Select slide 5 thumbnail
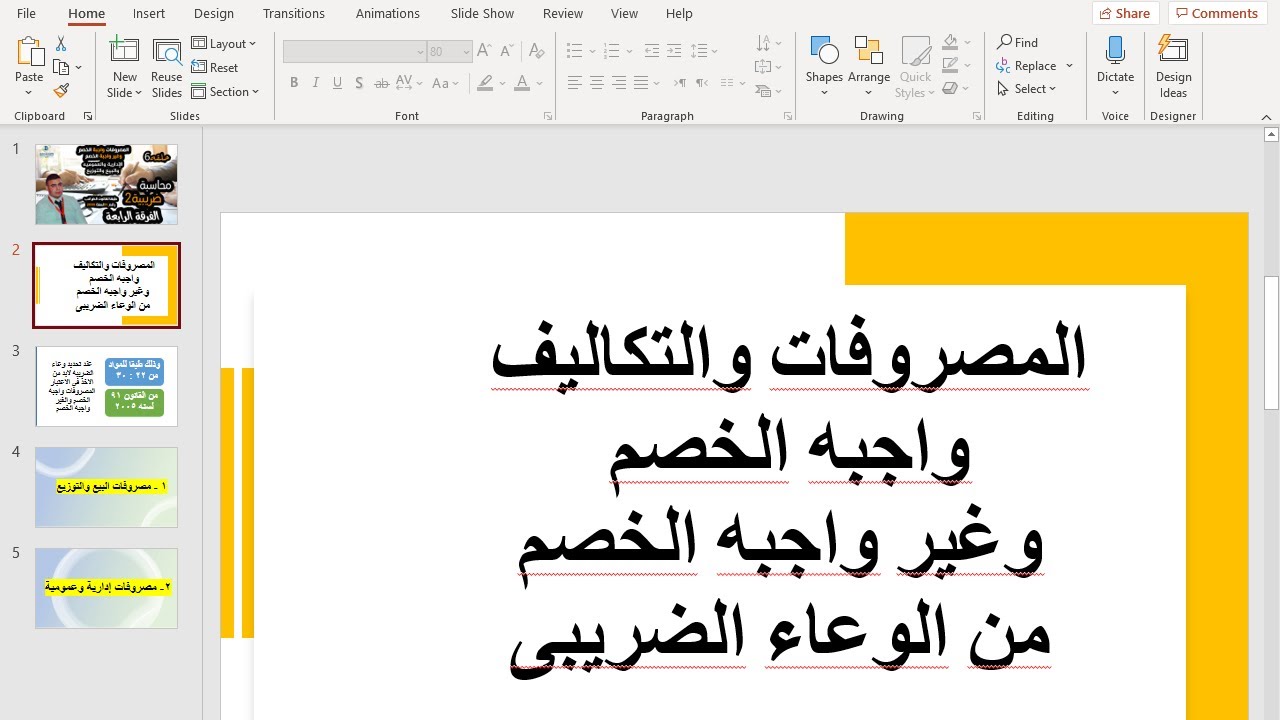The height and width of the screenshot is (720, 1280). 106,588
